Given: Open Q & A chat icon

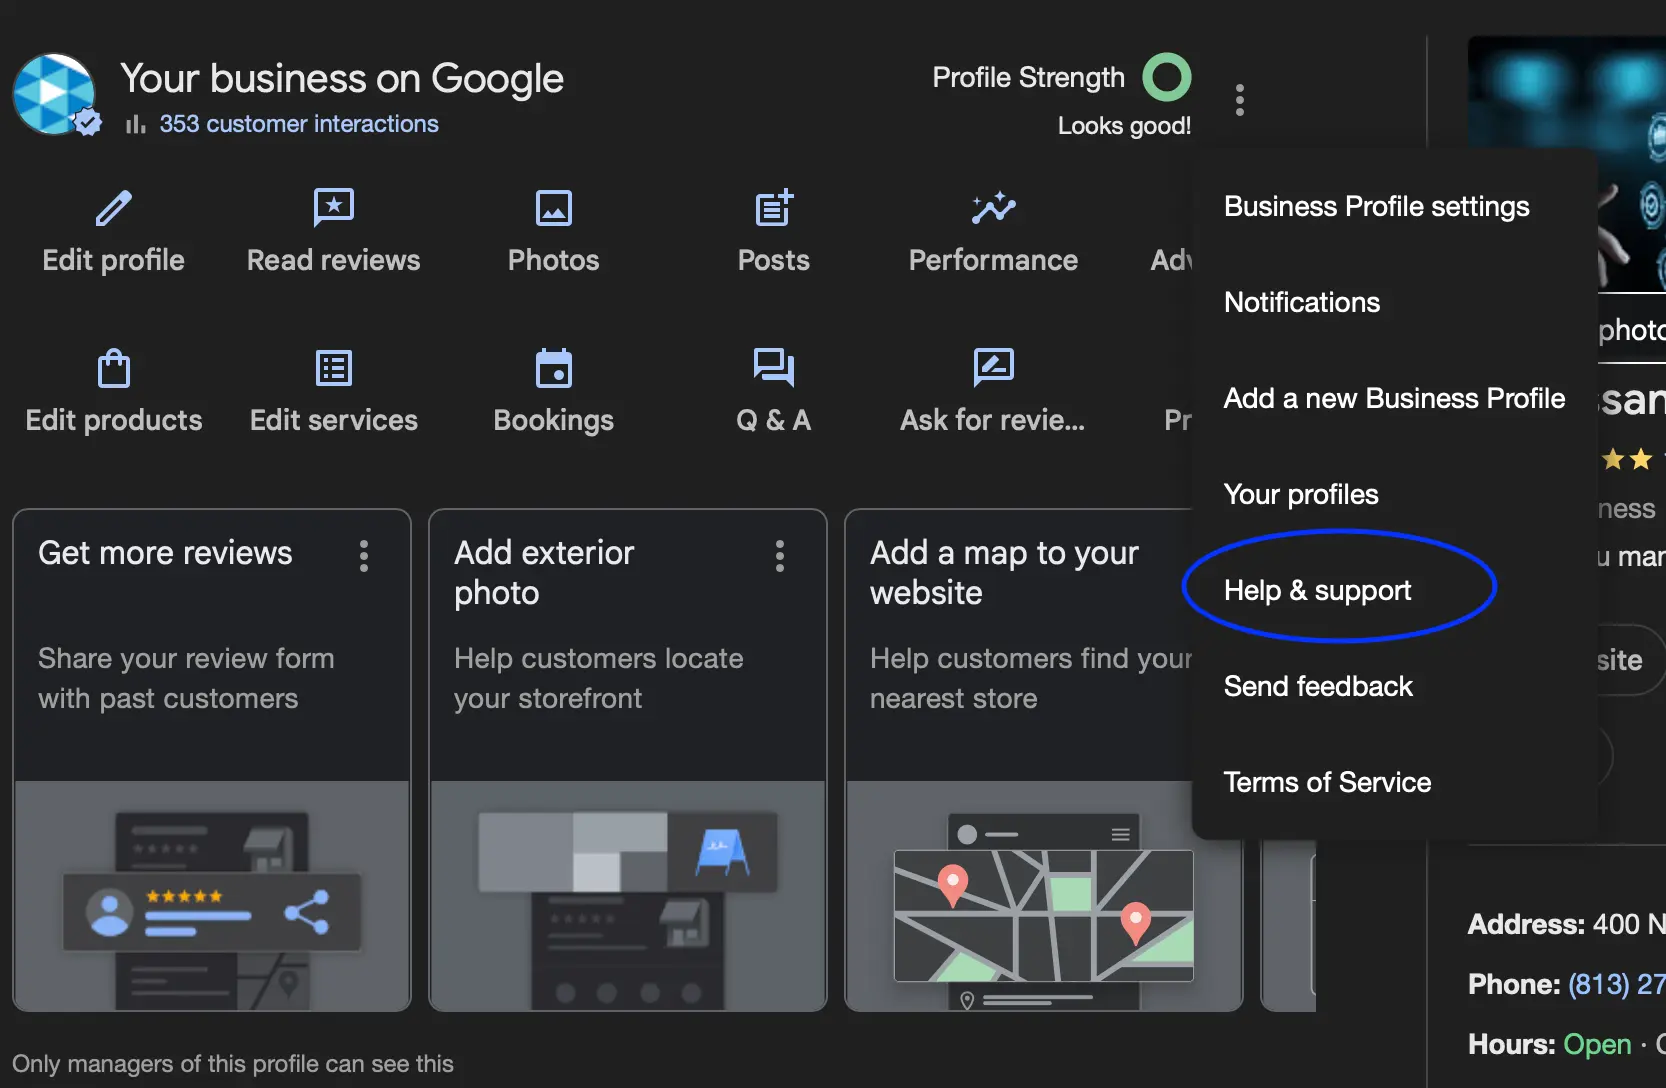Looking at the screenshot, I should [772, 367].
